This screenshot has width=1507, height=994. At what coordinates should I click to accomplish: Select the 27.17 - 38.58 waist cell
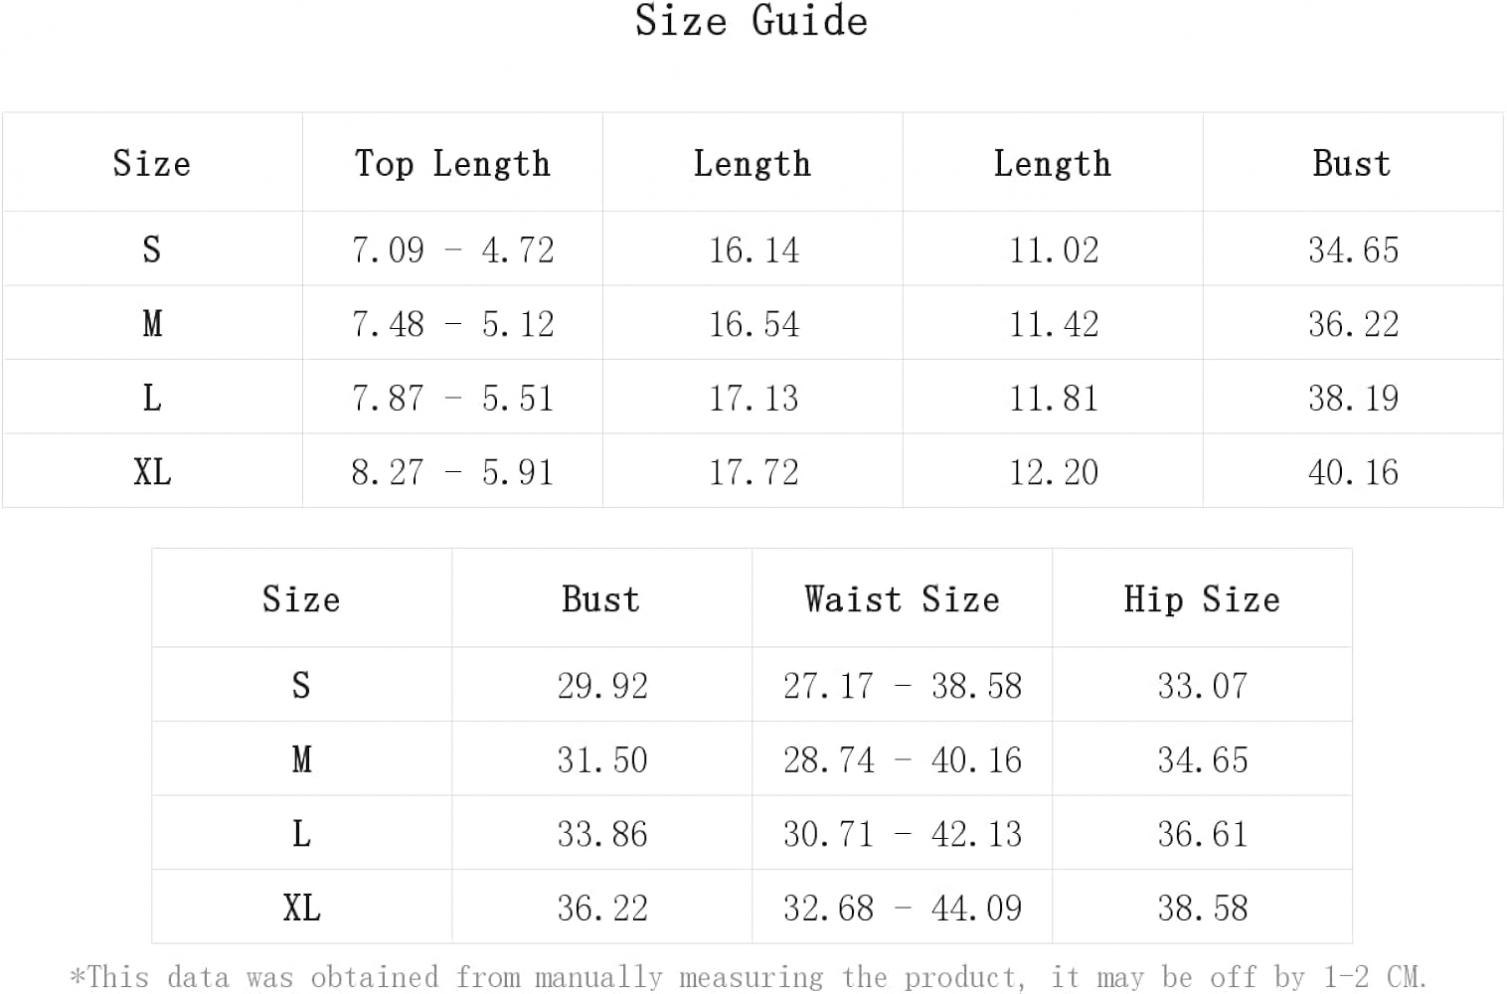902,685
